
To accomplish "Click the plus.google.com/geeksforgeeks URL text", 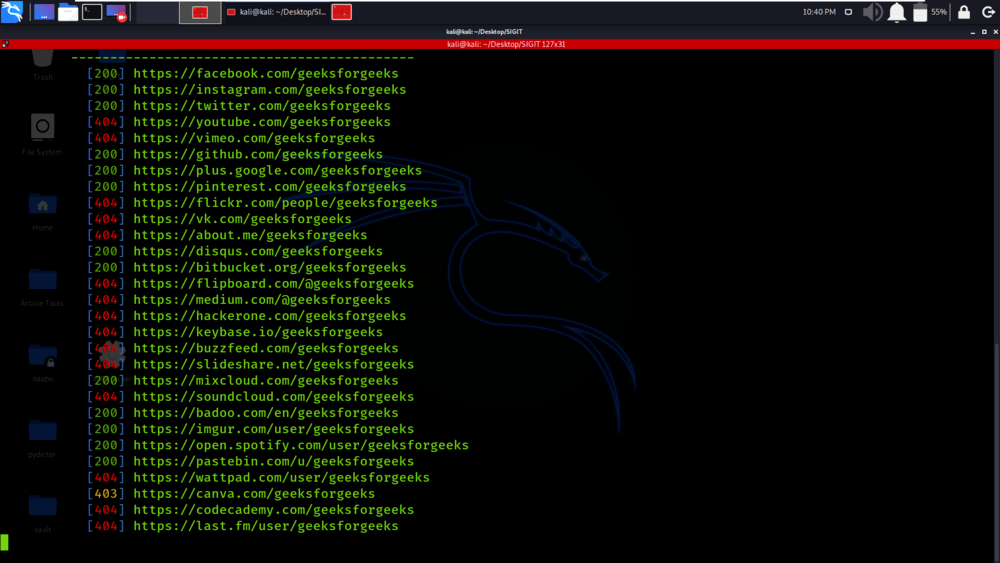I will (277, 170).
